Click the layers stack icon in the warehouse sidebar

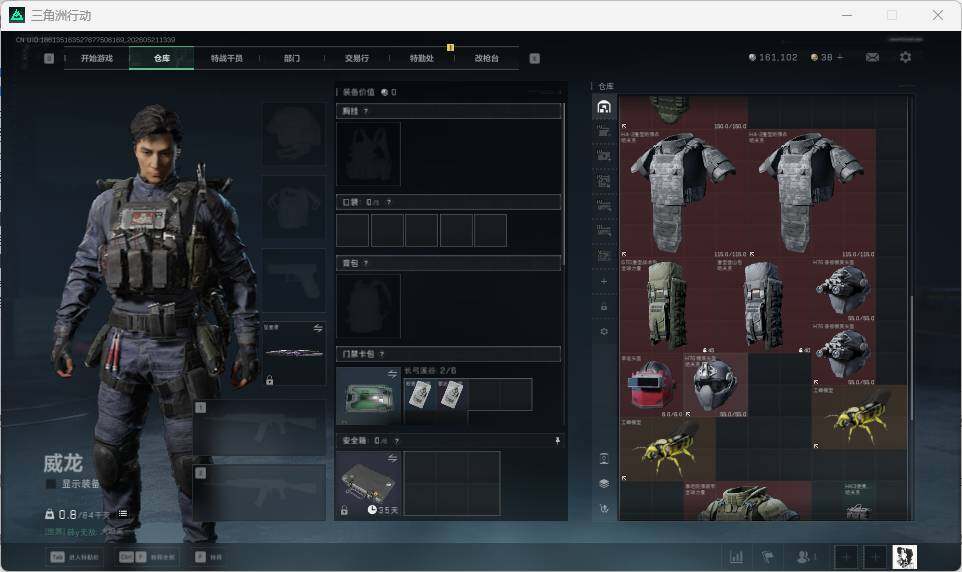(604, 484)
